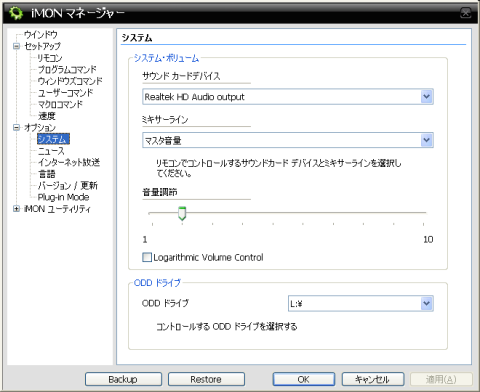
Task: Select ウィンドウズコマンド tree item
Action: pos(70,81)
